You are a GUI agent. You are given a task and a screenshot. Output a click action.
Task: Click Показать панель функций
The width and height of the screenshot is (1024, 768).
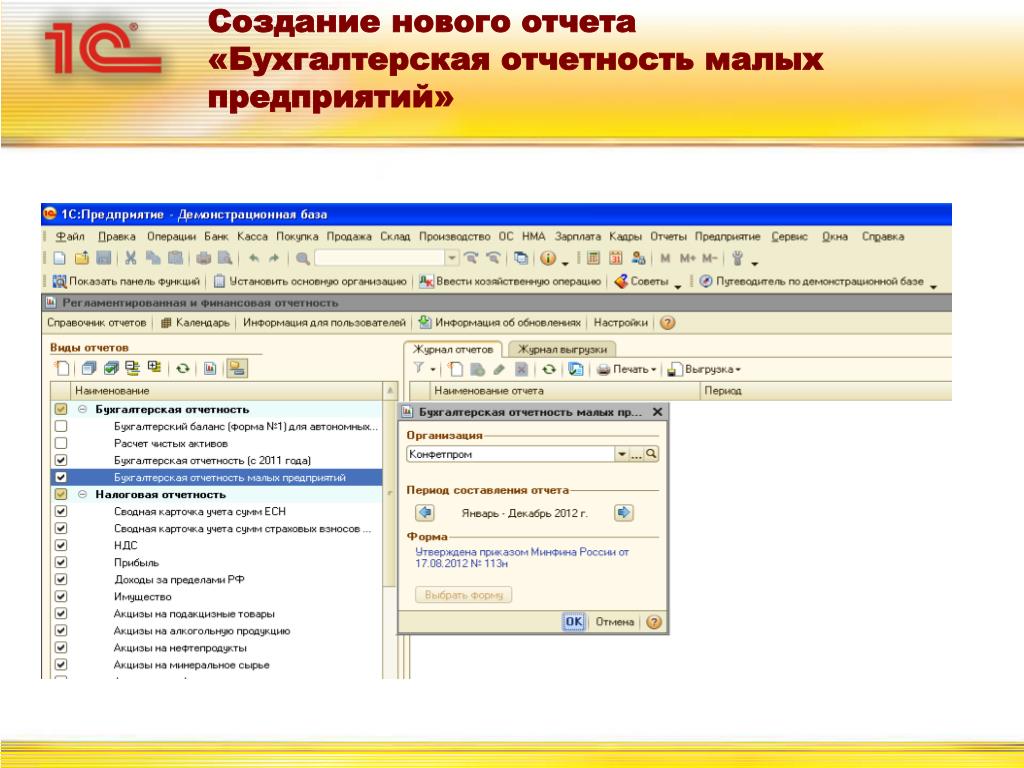click(x=126, y=281)
